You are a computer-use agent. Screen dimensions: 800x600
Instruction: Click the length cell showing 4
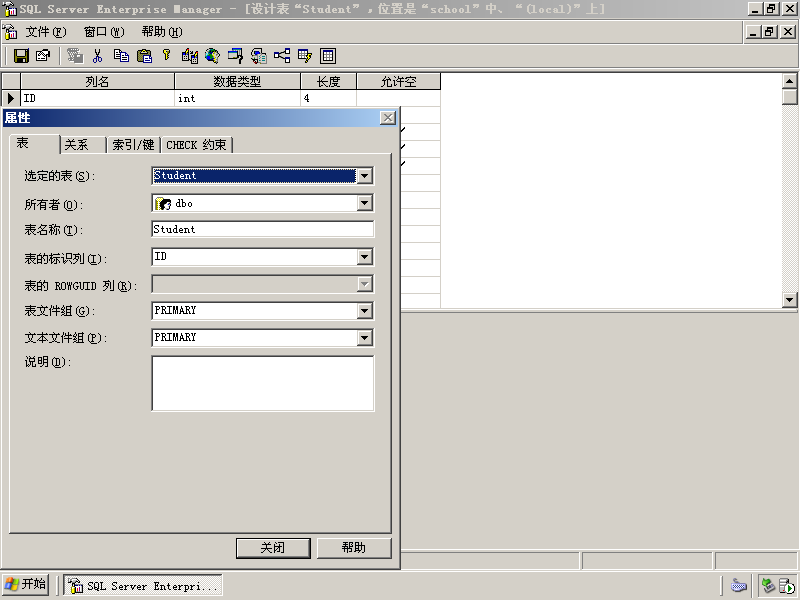[329, 98]
